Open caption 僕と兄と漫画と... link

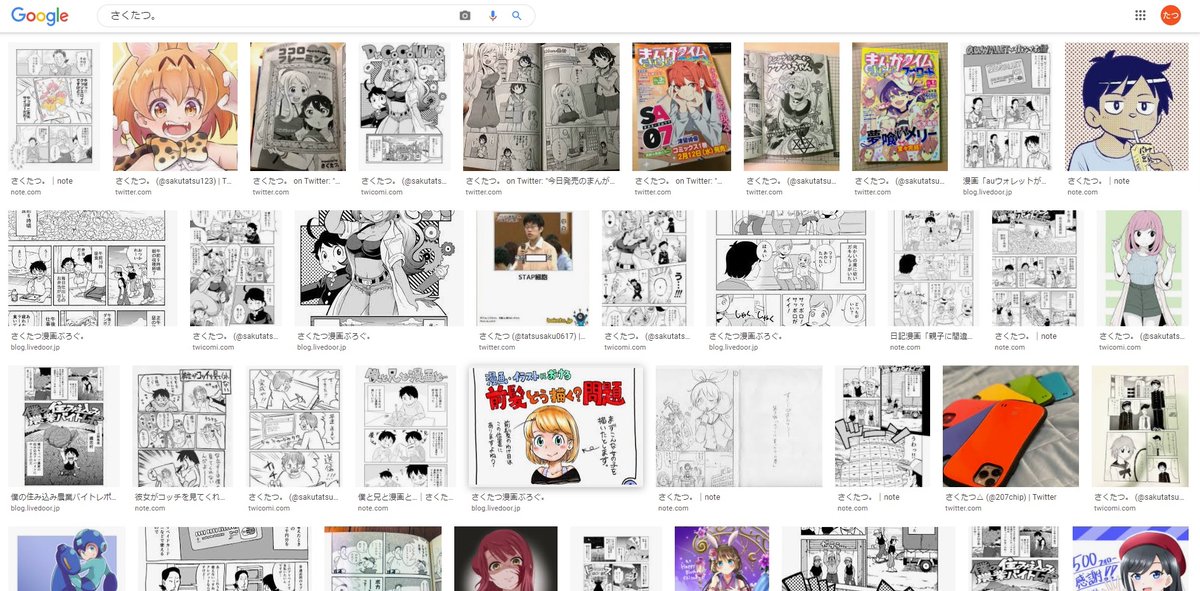point(406,496)
